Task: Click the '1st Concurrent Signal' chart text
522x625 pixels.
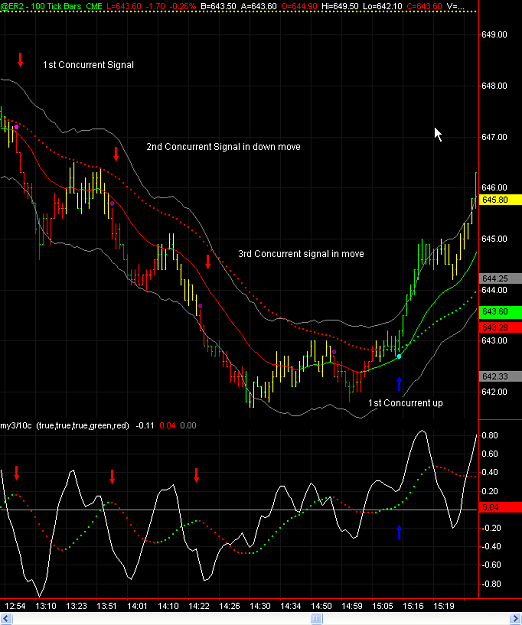Action: point(88,65)
